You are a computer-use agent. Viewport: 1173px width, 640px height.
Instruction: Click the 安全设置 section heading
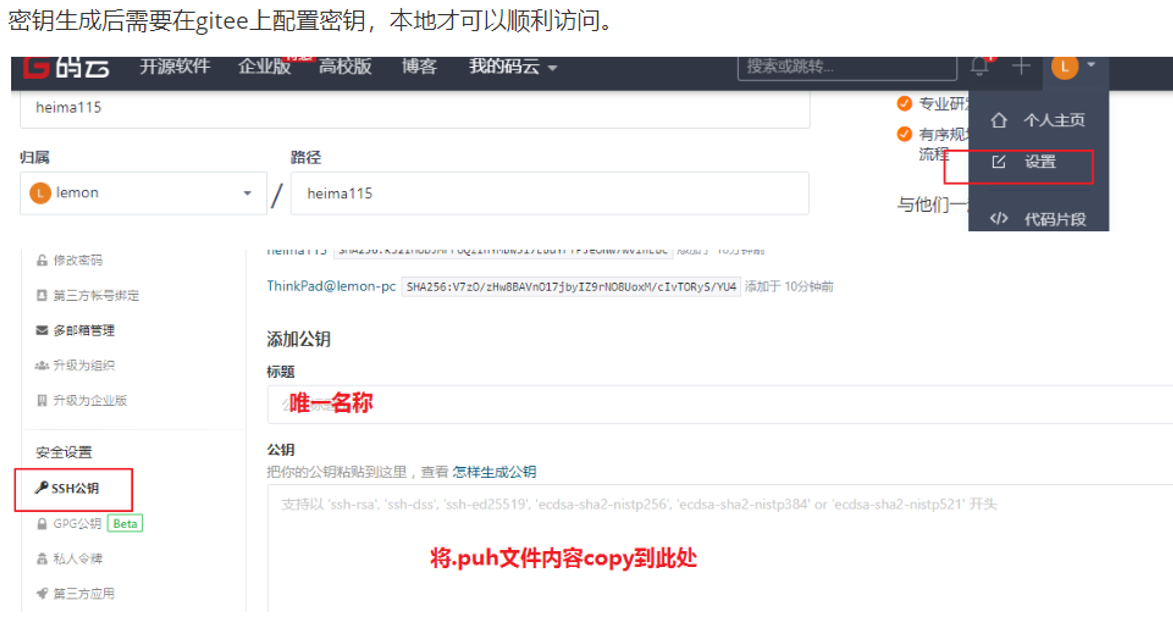click(64, 452)
